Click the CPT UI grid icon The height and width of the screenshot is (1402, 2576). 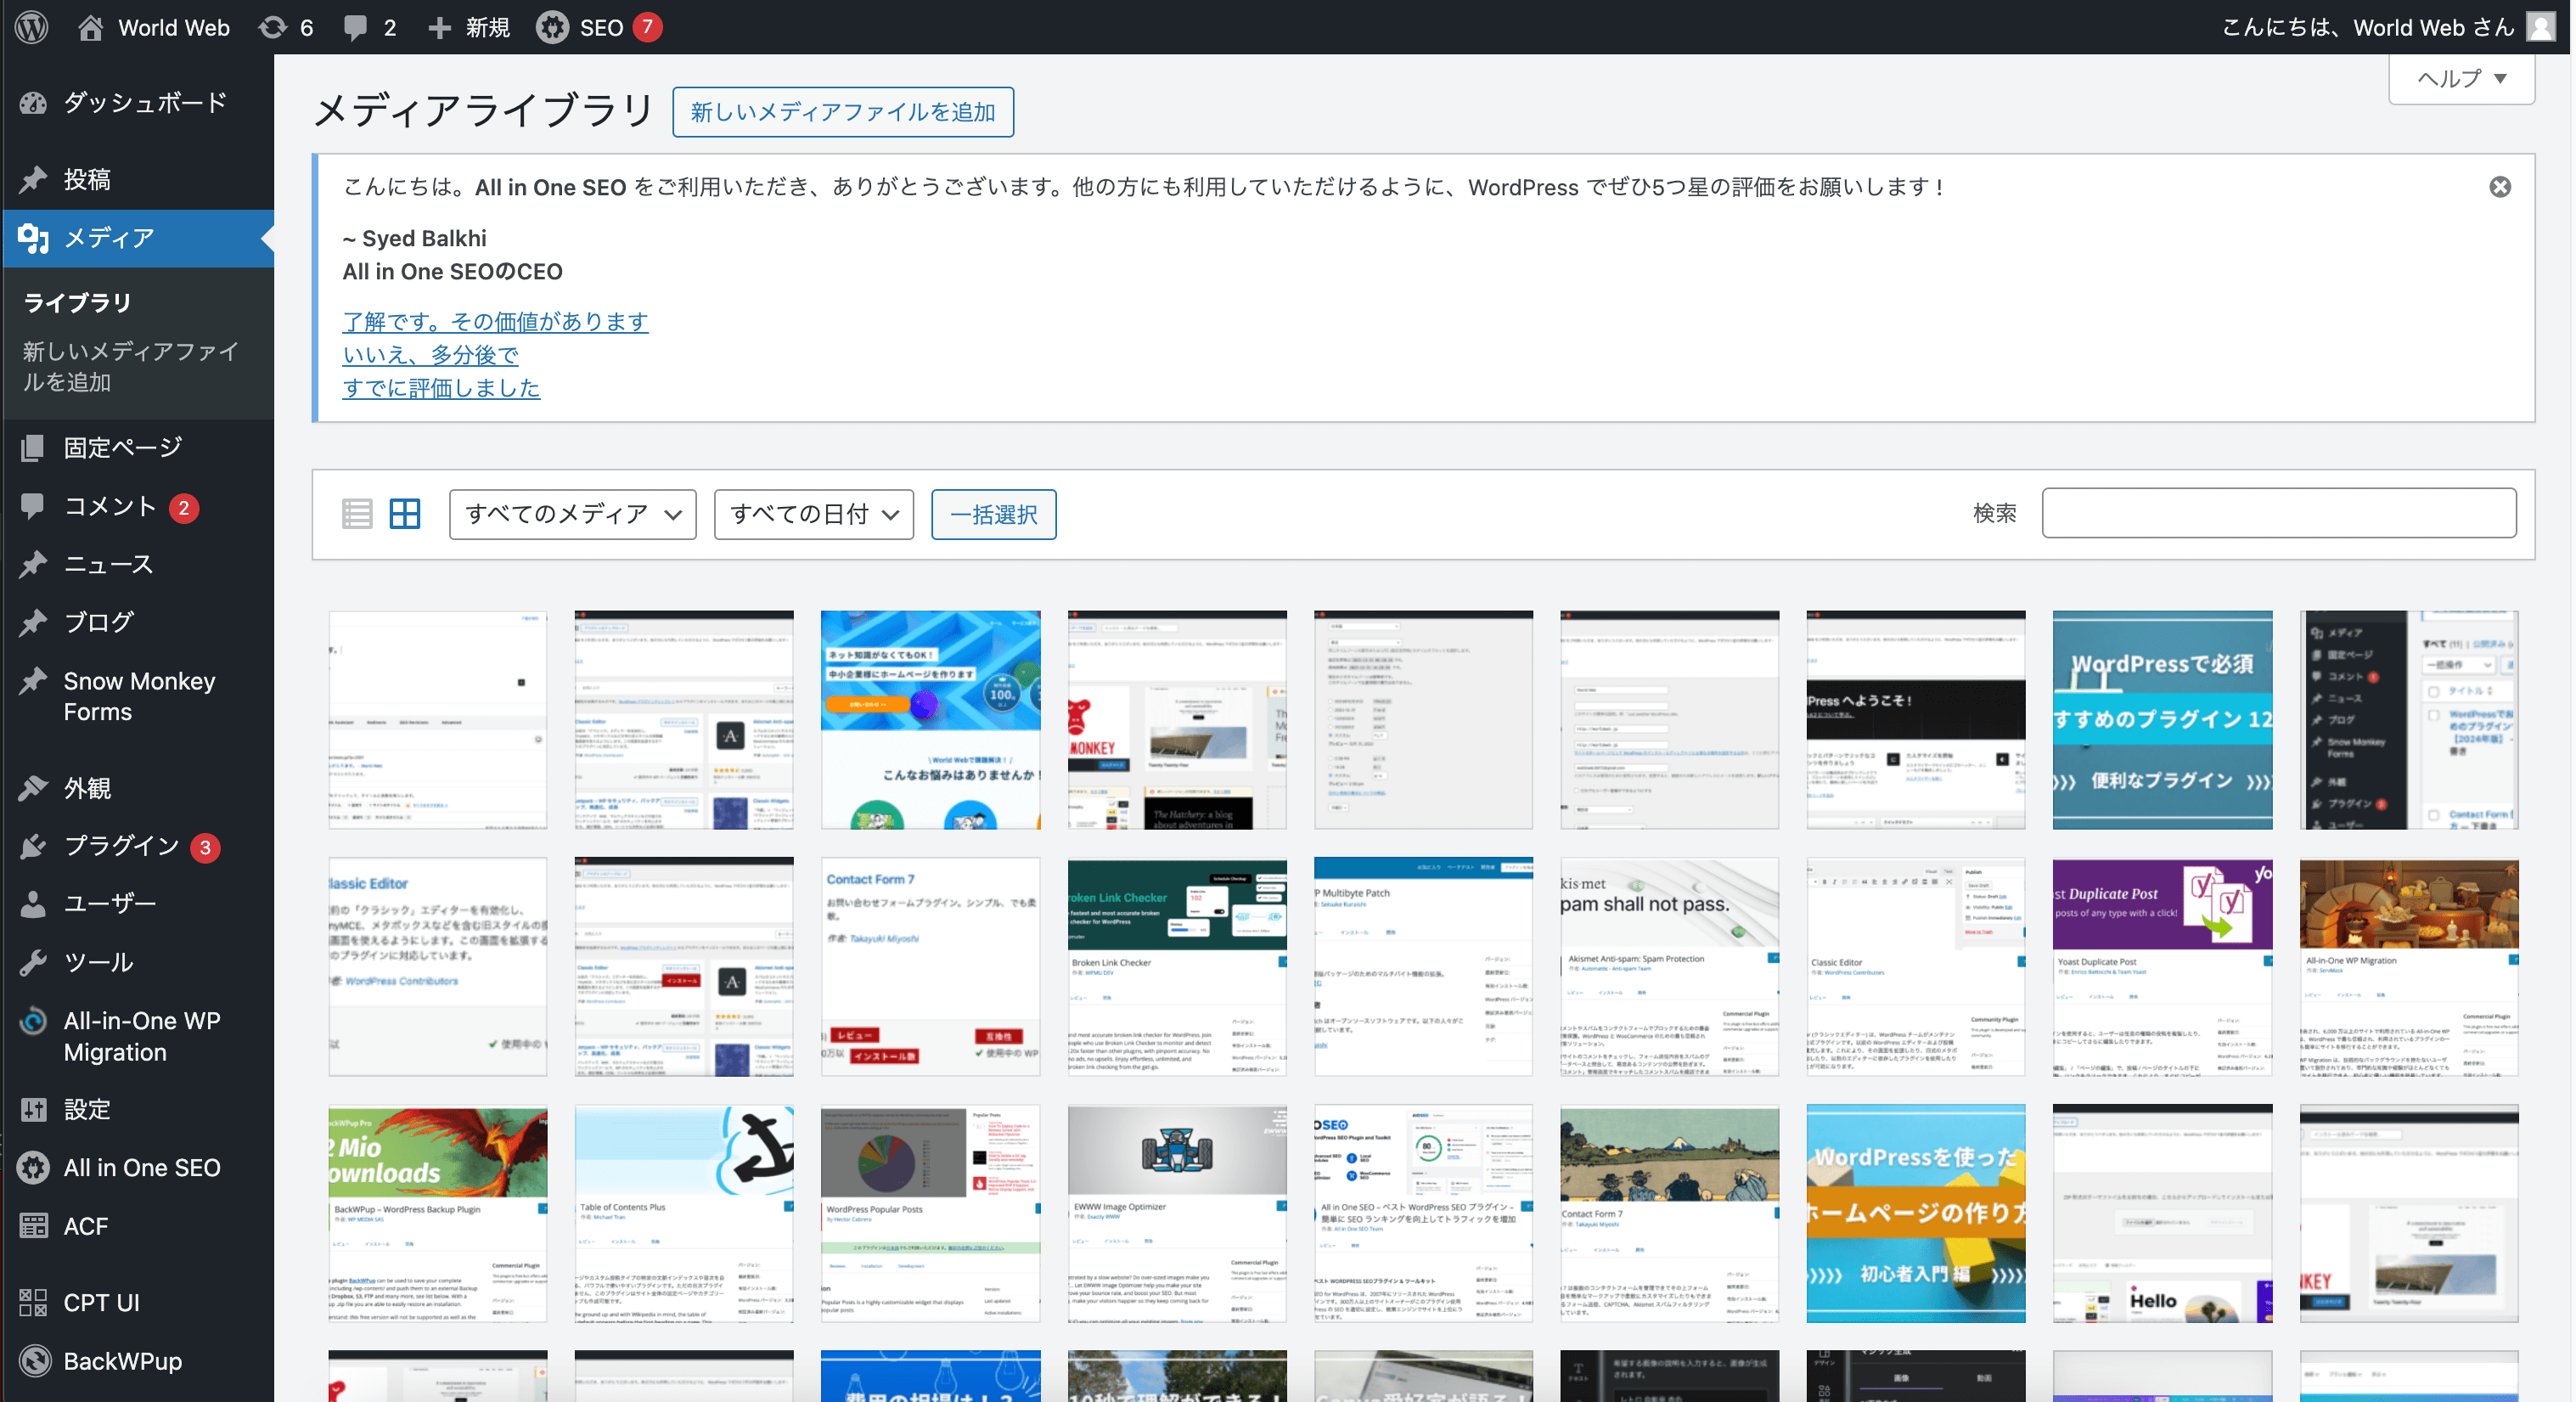[x=33, y=1303]
